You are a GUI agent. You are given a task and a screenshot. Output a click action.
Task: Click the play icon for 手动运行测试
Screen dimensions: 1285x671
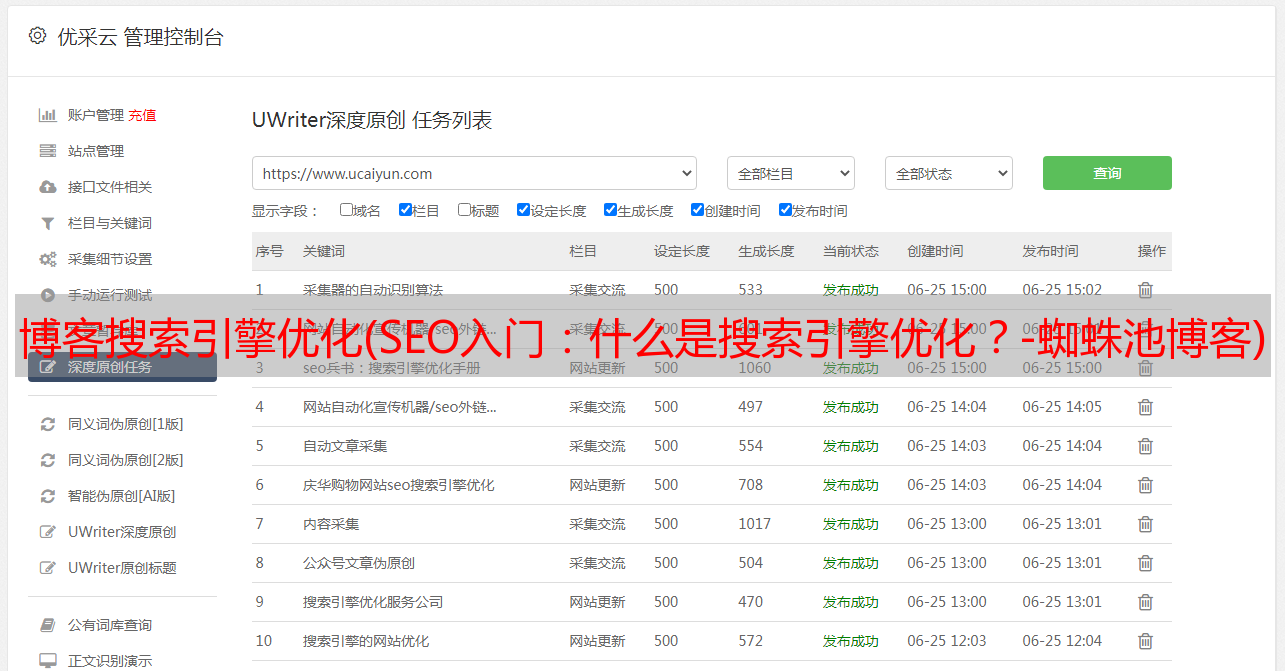[47, 295]
